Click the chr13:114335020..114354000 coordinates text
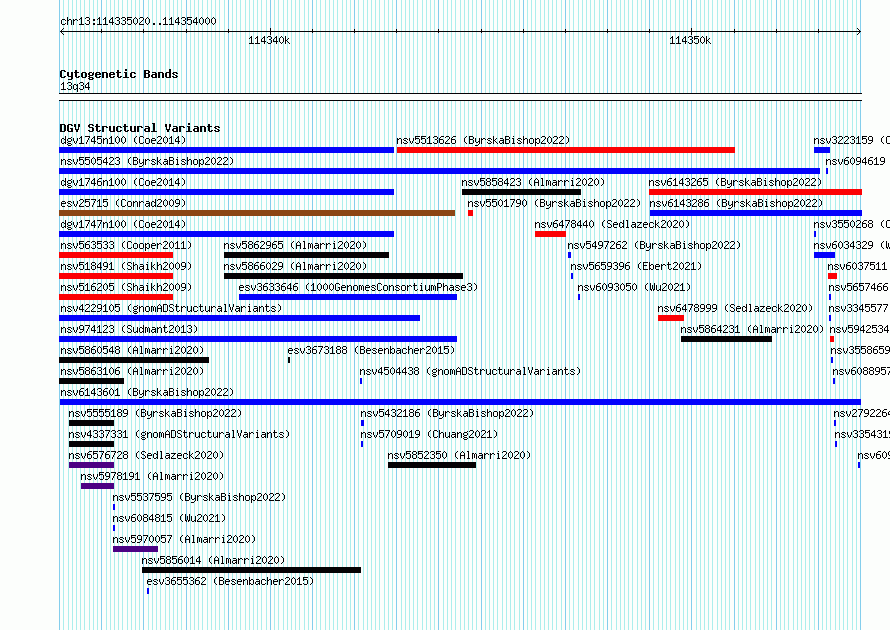This screenshot has height=630, width=890. point(138,22)
